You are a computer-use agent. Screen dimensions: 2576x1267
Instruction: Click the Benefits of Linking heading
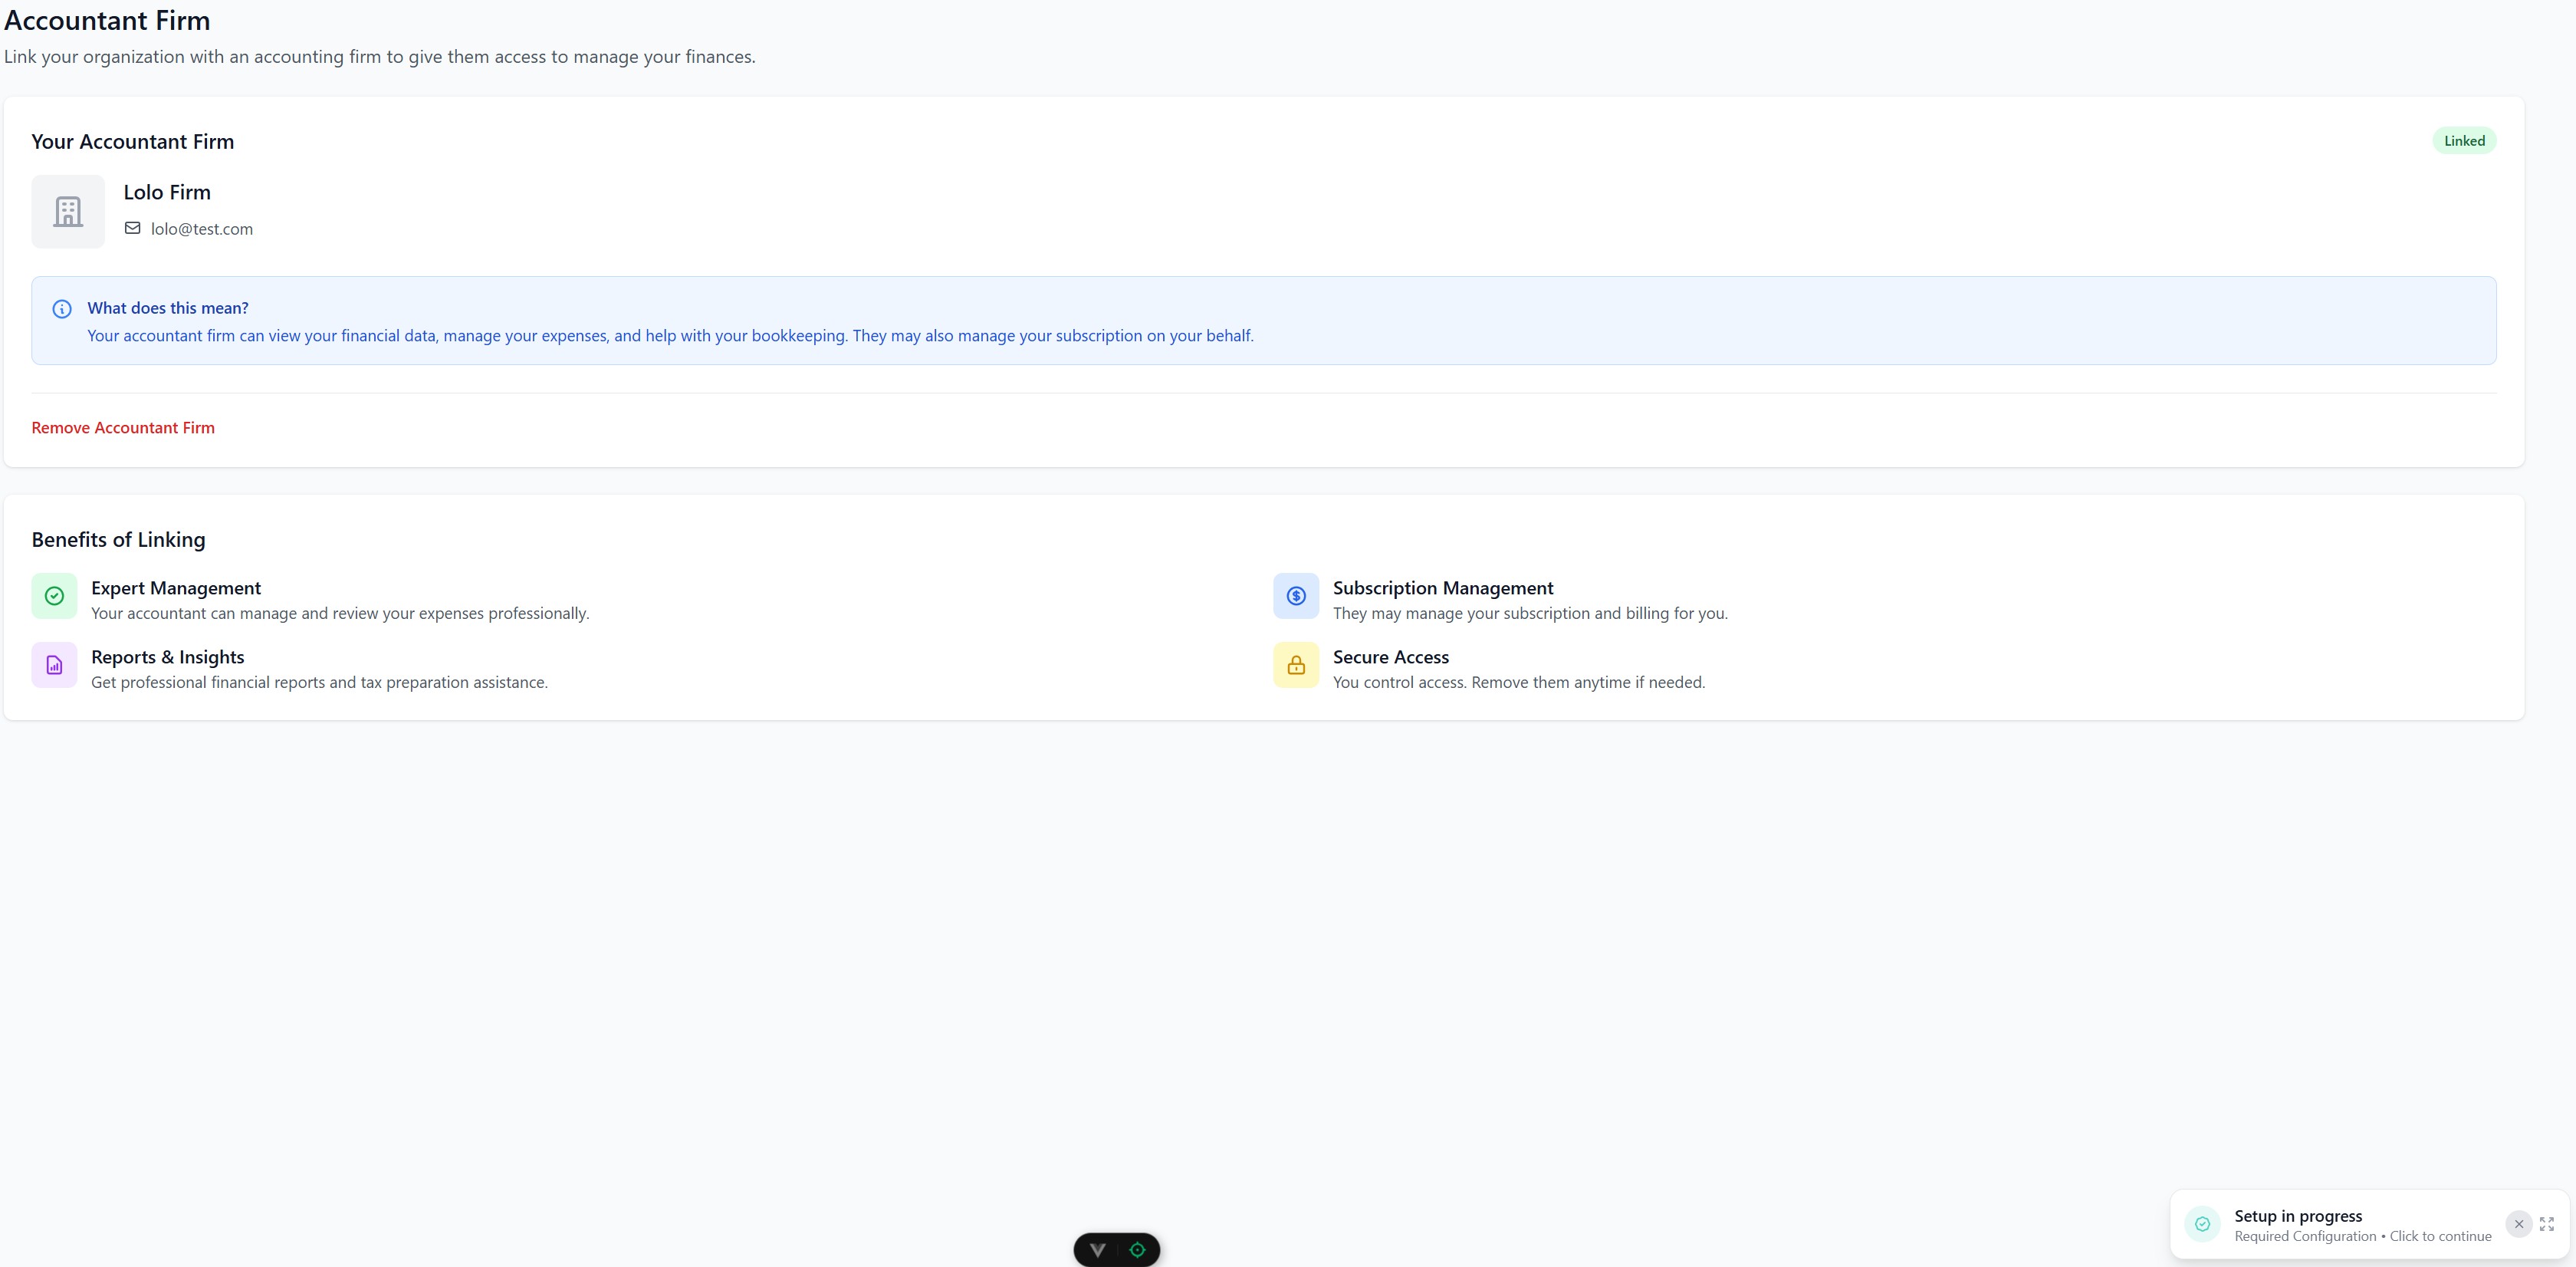click(x=118, y=539)
